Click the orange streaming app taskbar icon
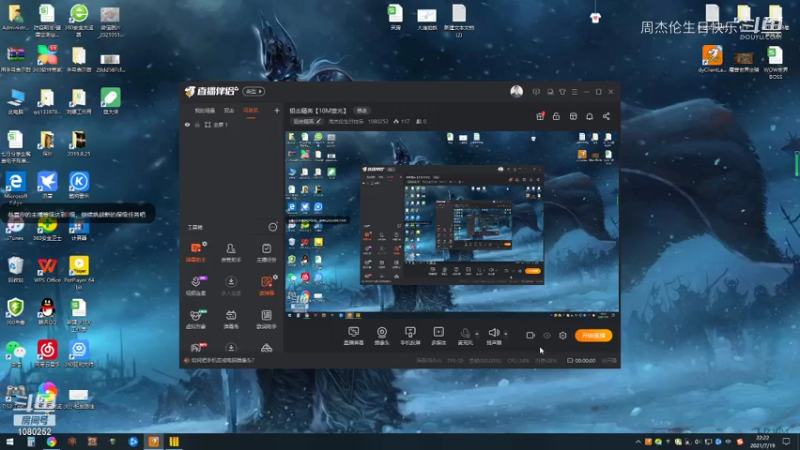This screenshot has width=800, height=450. click(x=153, y=441)
